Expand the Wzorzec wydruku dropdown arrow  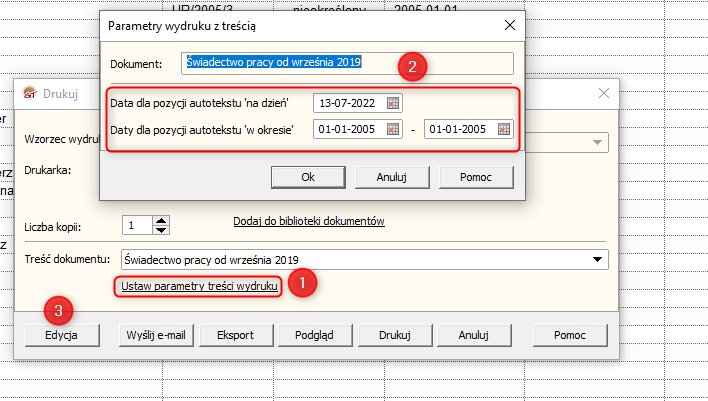(x=597, y=143)
